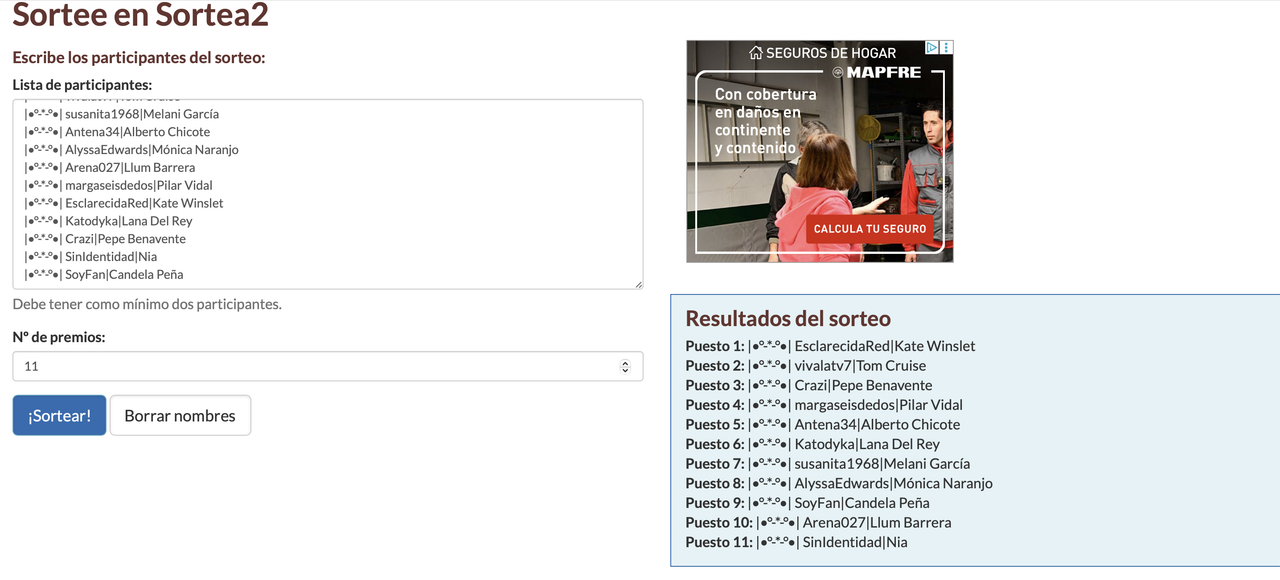Click the Borrar nombres button
The height and width of the screenshot is (580, 1280).
[x=180, y=415]
